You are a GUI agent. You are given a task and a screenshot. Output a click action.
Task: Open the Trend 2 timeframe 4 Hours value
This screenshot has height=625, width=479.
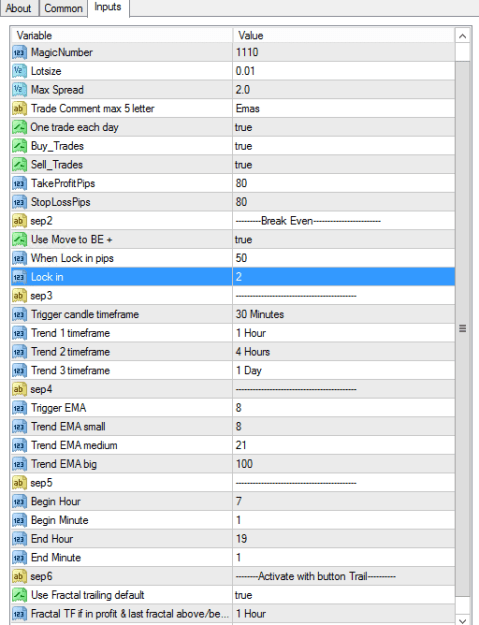click(344, 352)
